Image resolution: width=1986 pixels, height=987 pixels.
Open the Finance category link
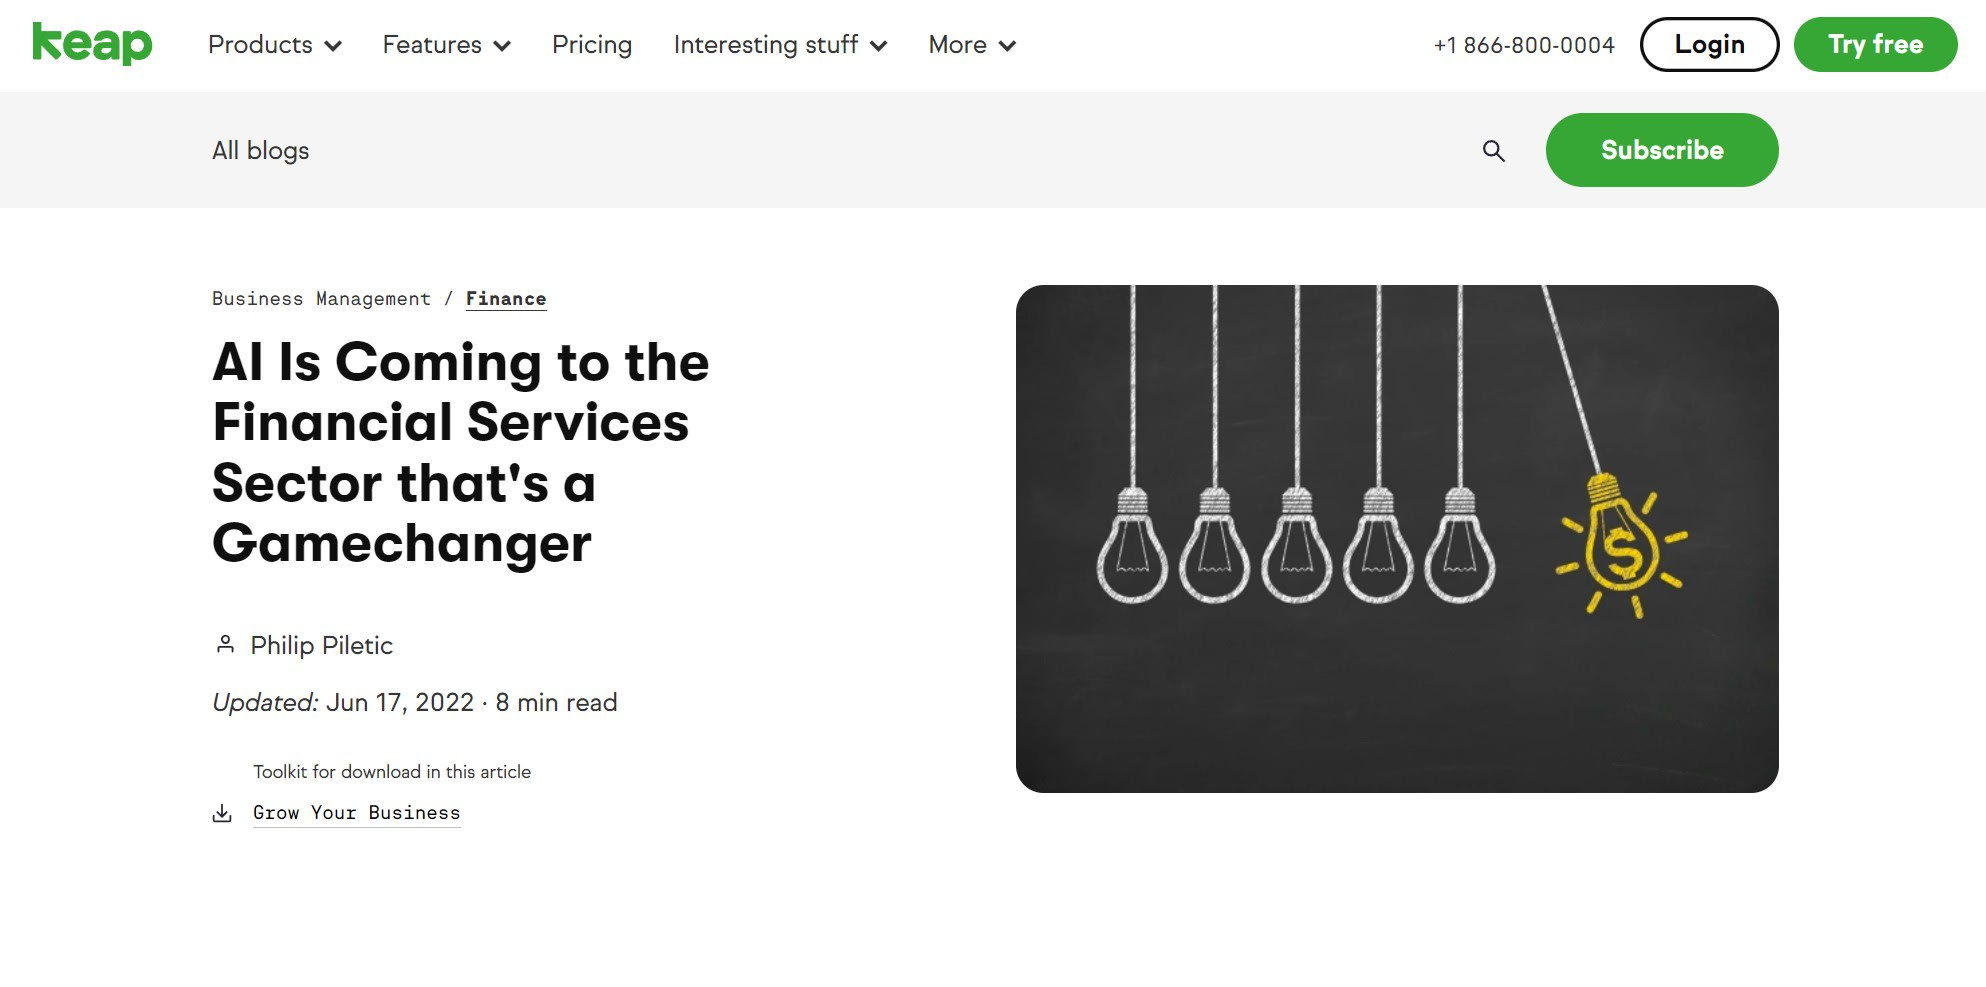pos(506,299)
